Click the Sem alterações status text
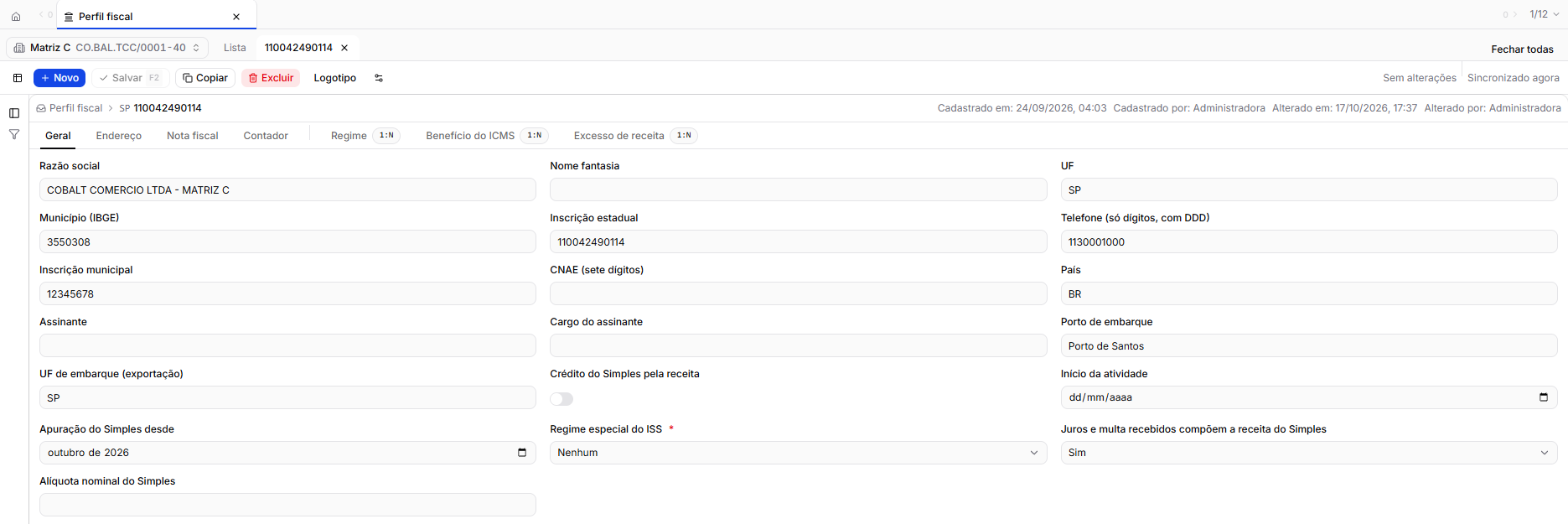 click(x=1419, y=77)
